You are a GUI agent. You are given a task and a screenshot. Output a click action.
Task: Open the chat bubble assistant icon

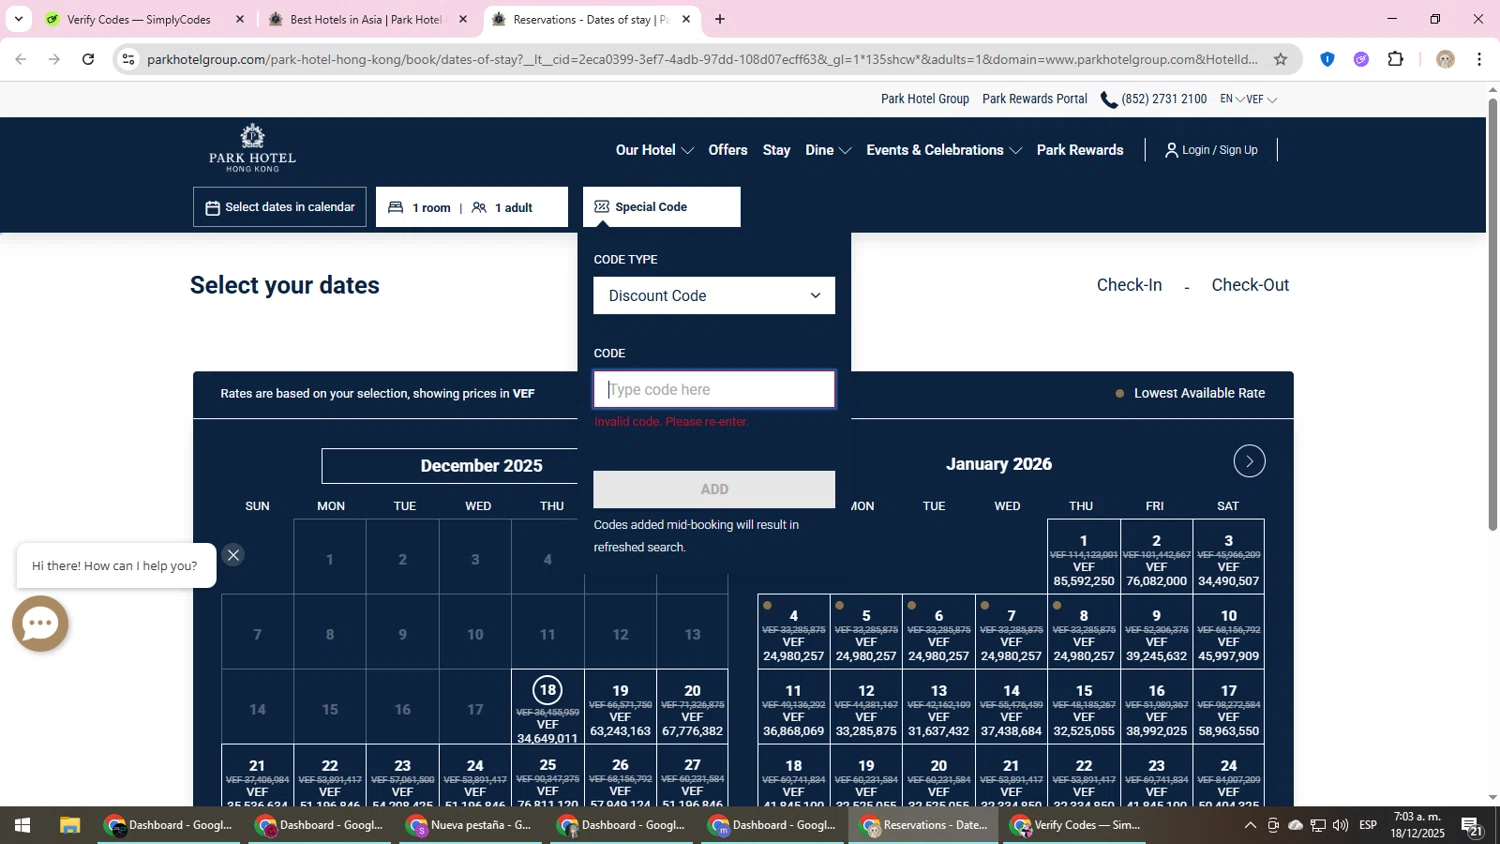pos(40,623)
